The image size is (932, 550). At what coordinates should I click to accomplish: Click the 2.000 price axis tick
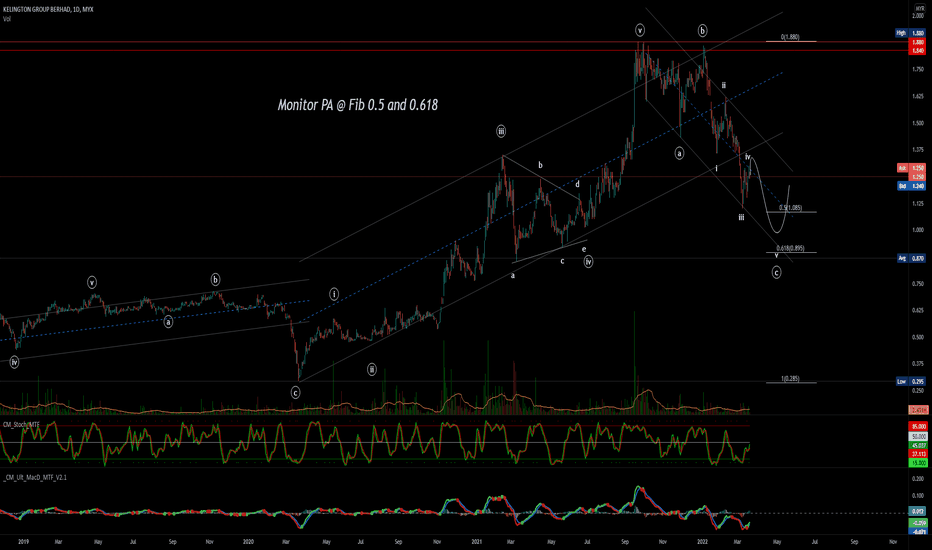(x=918, y=16)
